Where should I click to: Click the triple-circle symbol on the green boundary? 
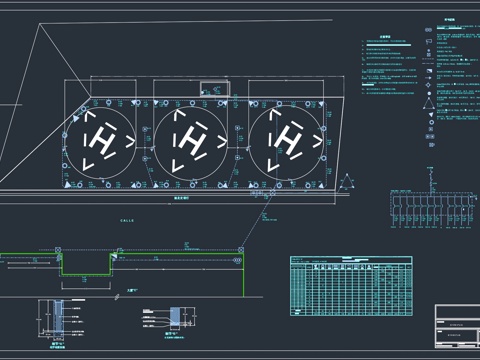pos(237,260)
